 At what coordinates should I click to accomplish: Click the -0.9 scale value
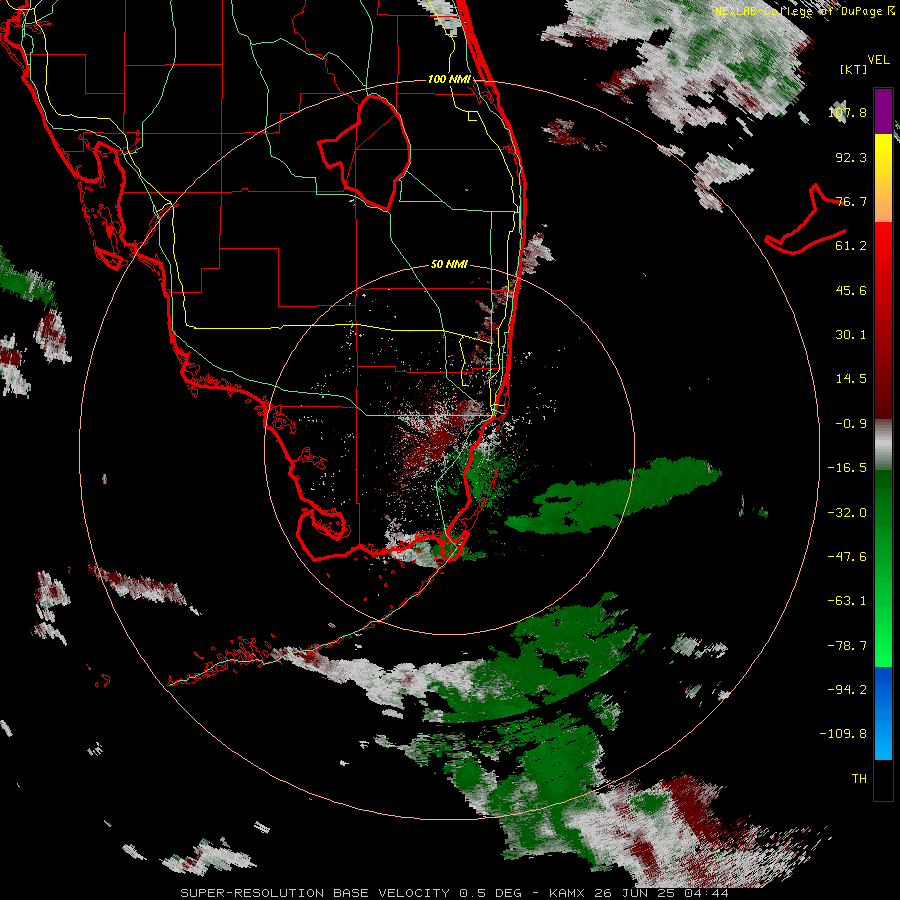point(851,424)
